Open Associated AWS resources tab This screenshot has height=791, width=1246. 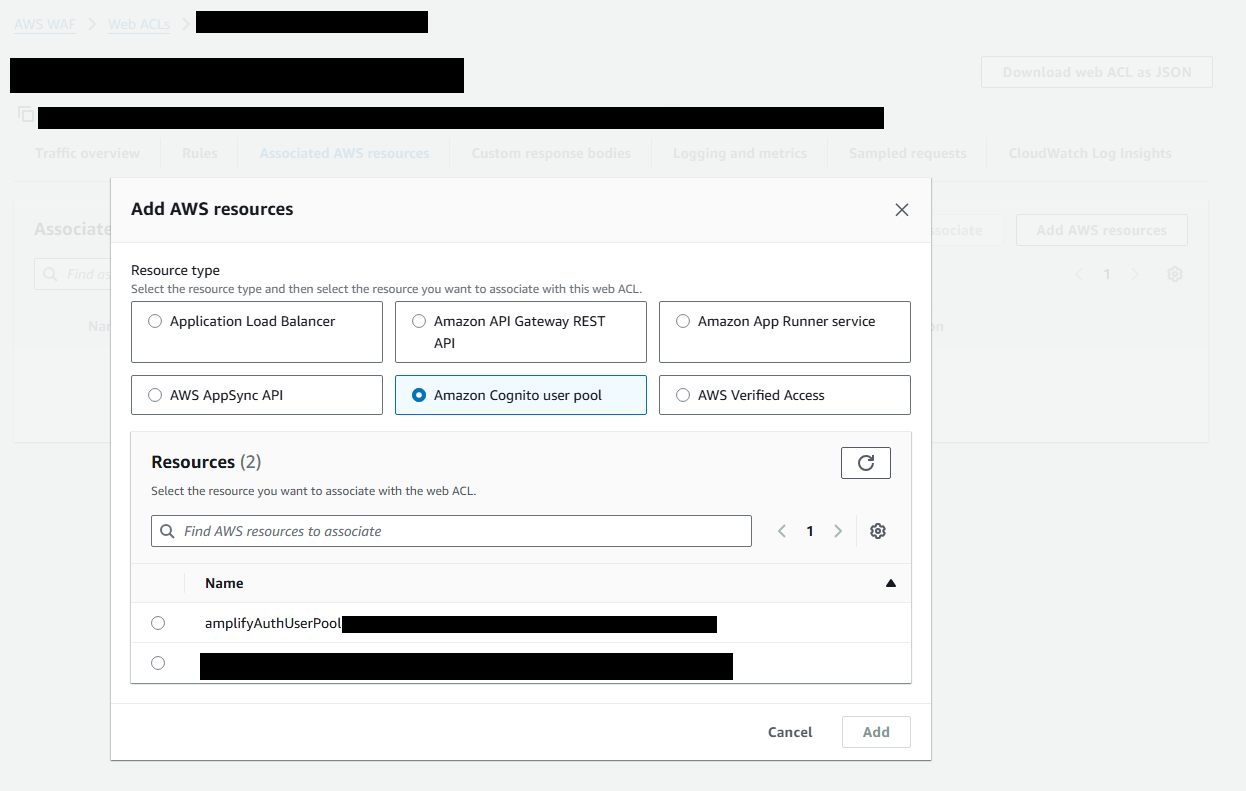[344, 153]
